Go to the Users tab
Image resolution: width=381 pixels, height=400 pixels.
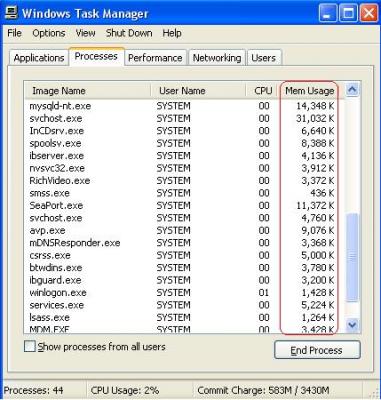264,58
